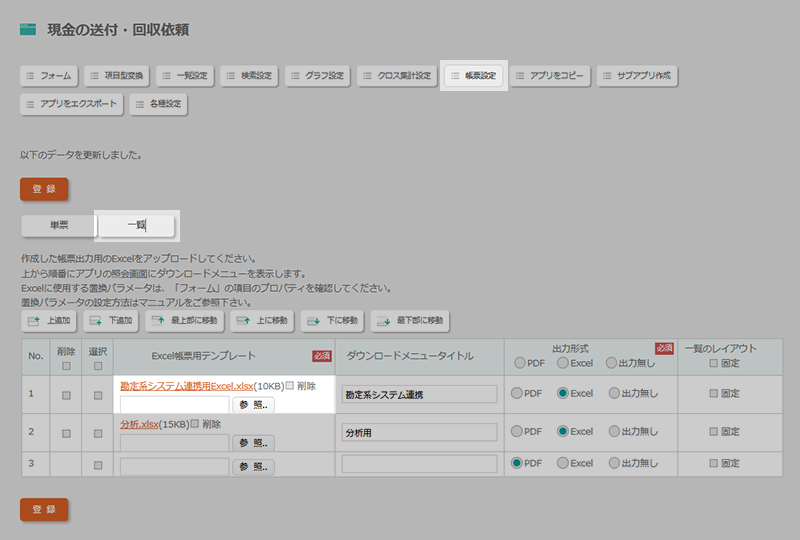Image resolution: width=800 pixels, height=540 pixels.
Task: Check the 固定 checkbox in row 1
Action: 712,393
